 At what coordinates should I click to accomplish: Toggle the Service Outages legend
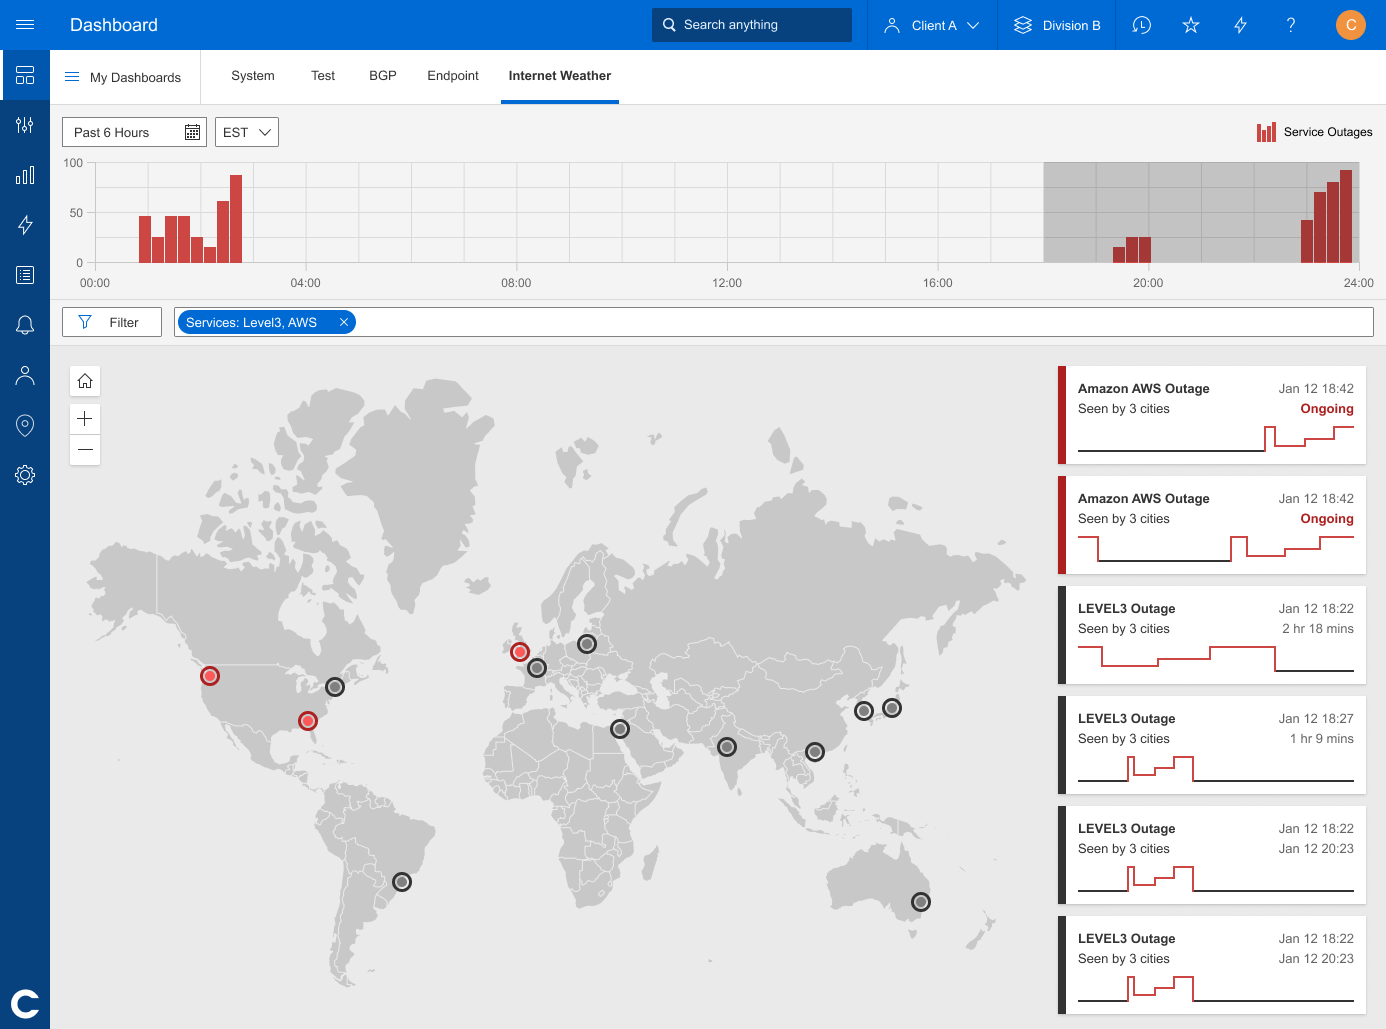click(1314, 132)
